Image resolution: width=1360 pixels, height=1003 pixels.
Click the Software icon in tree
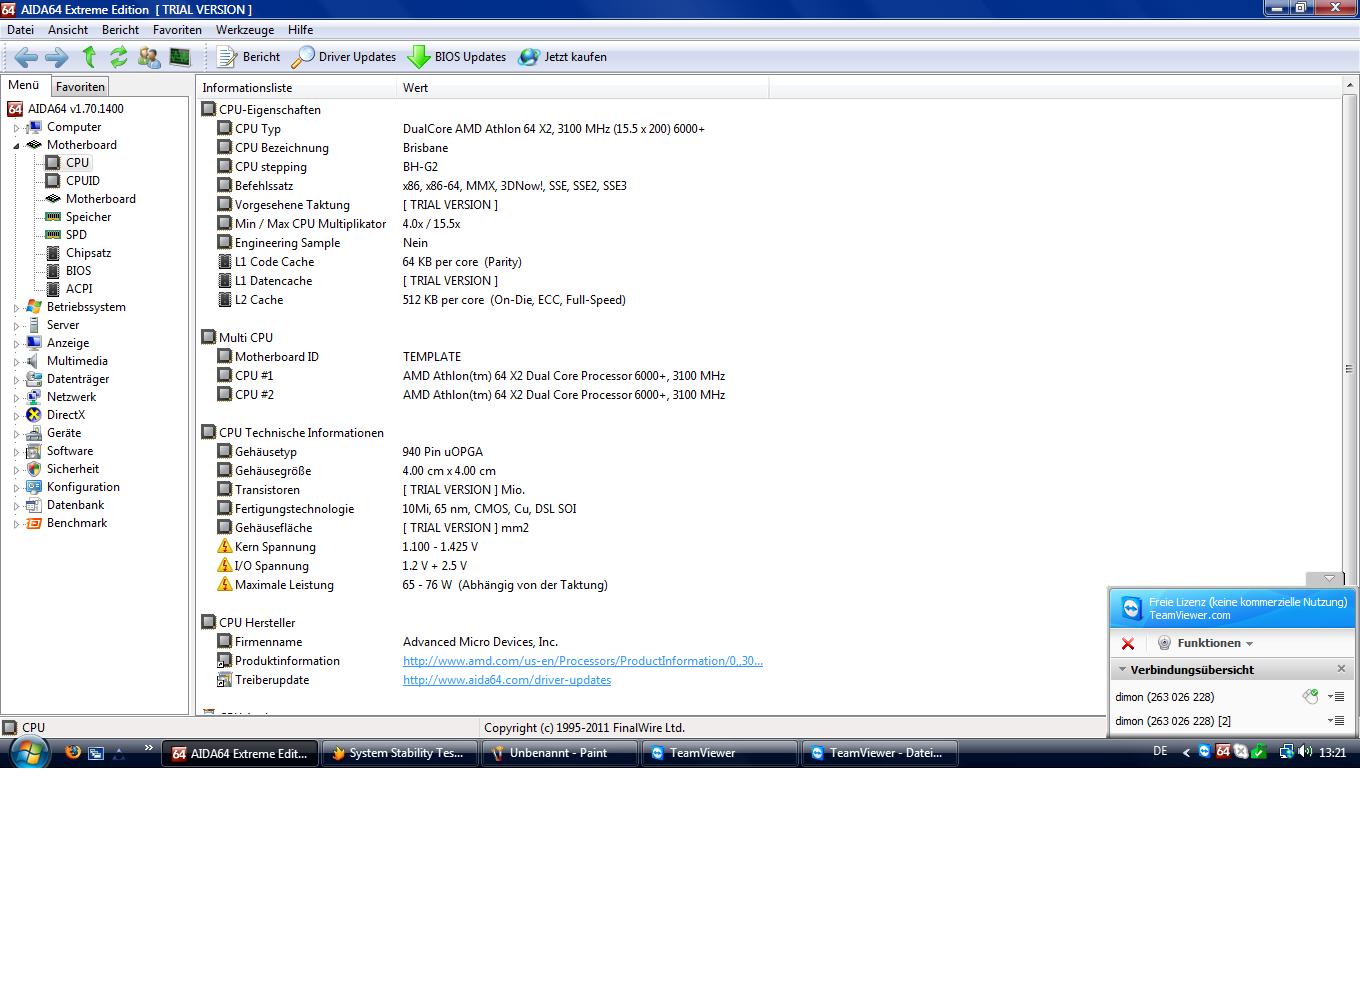pyautogui.click(x=34, y=451)
